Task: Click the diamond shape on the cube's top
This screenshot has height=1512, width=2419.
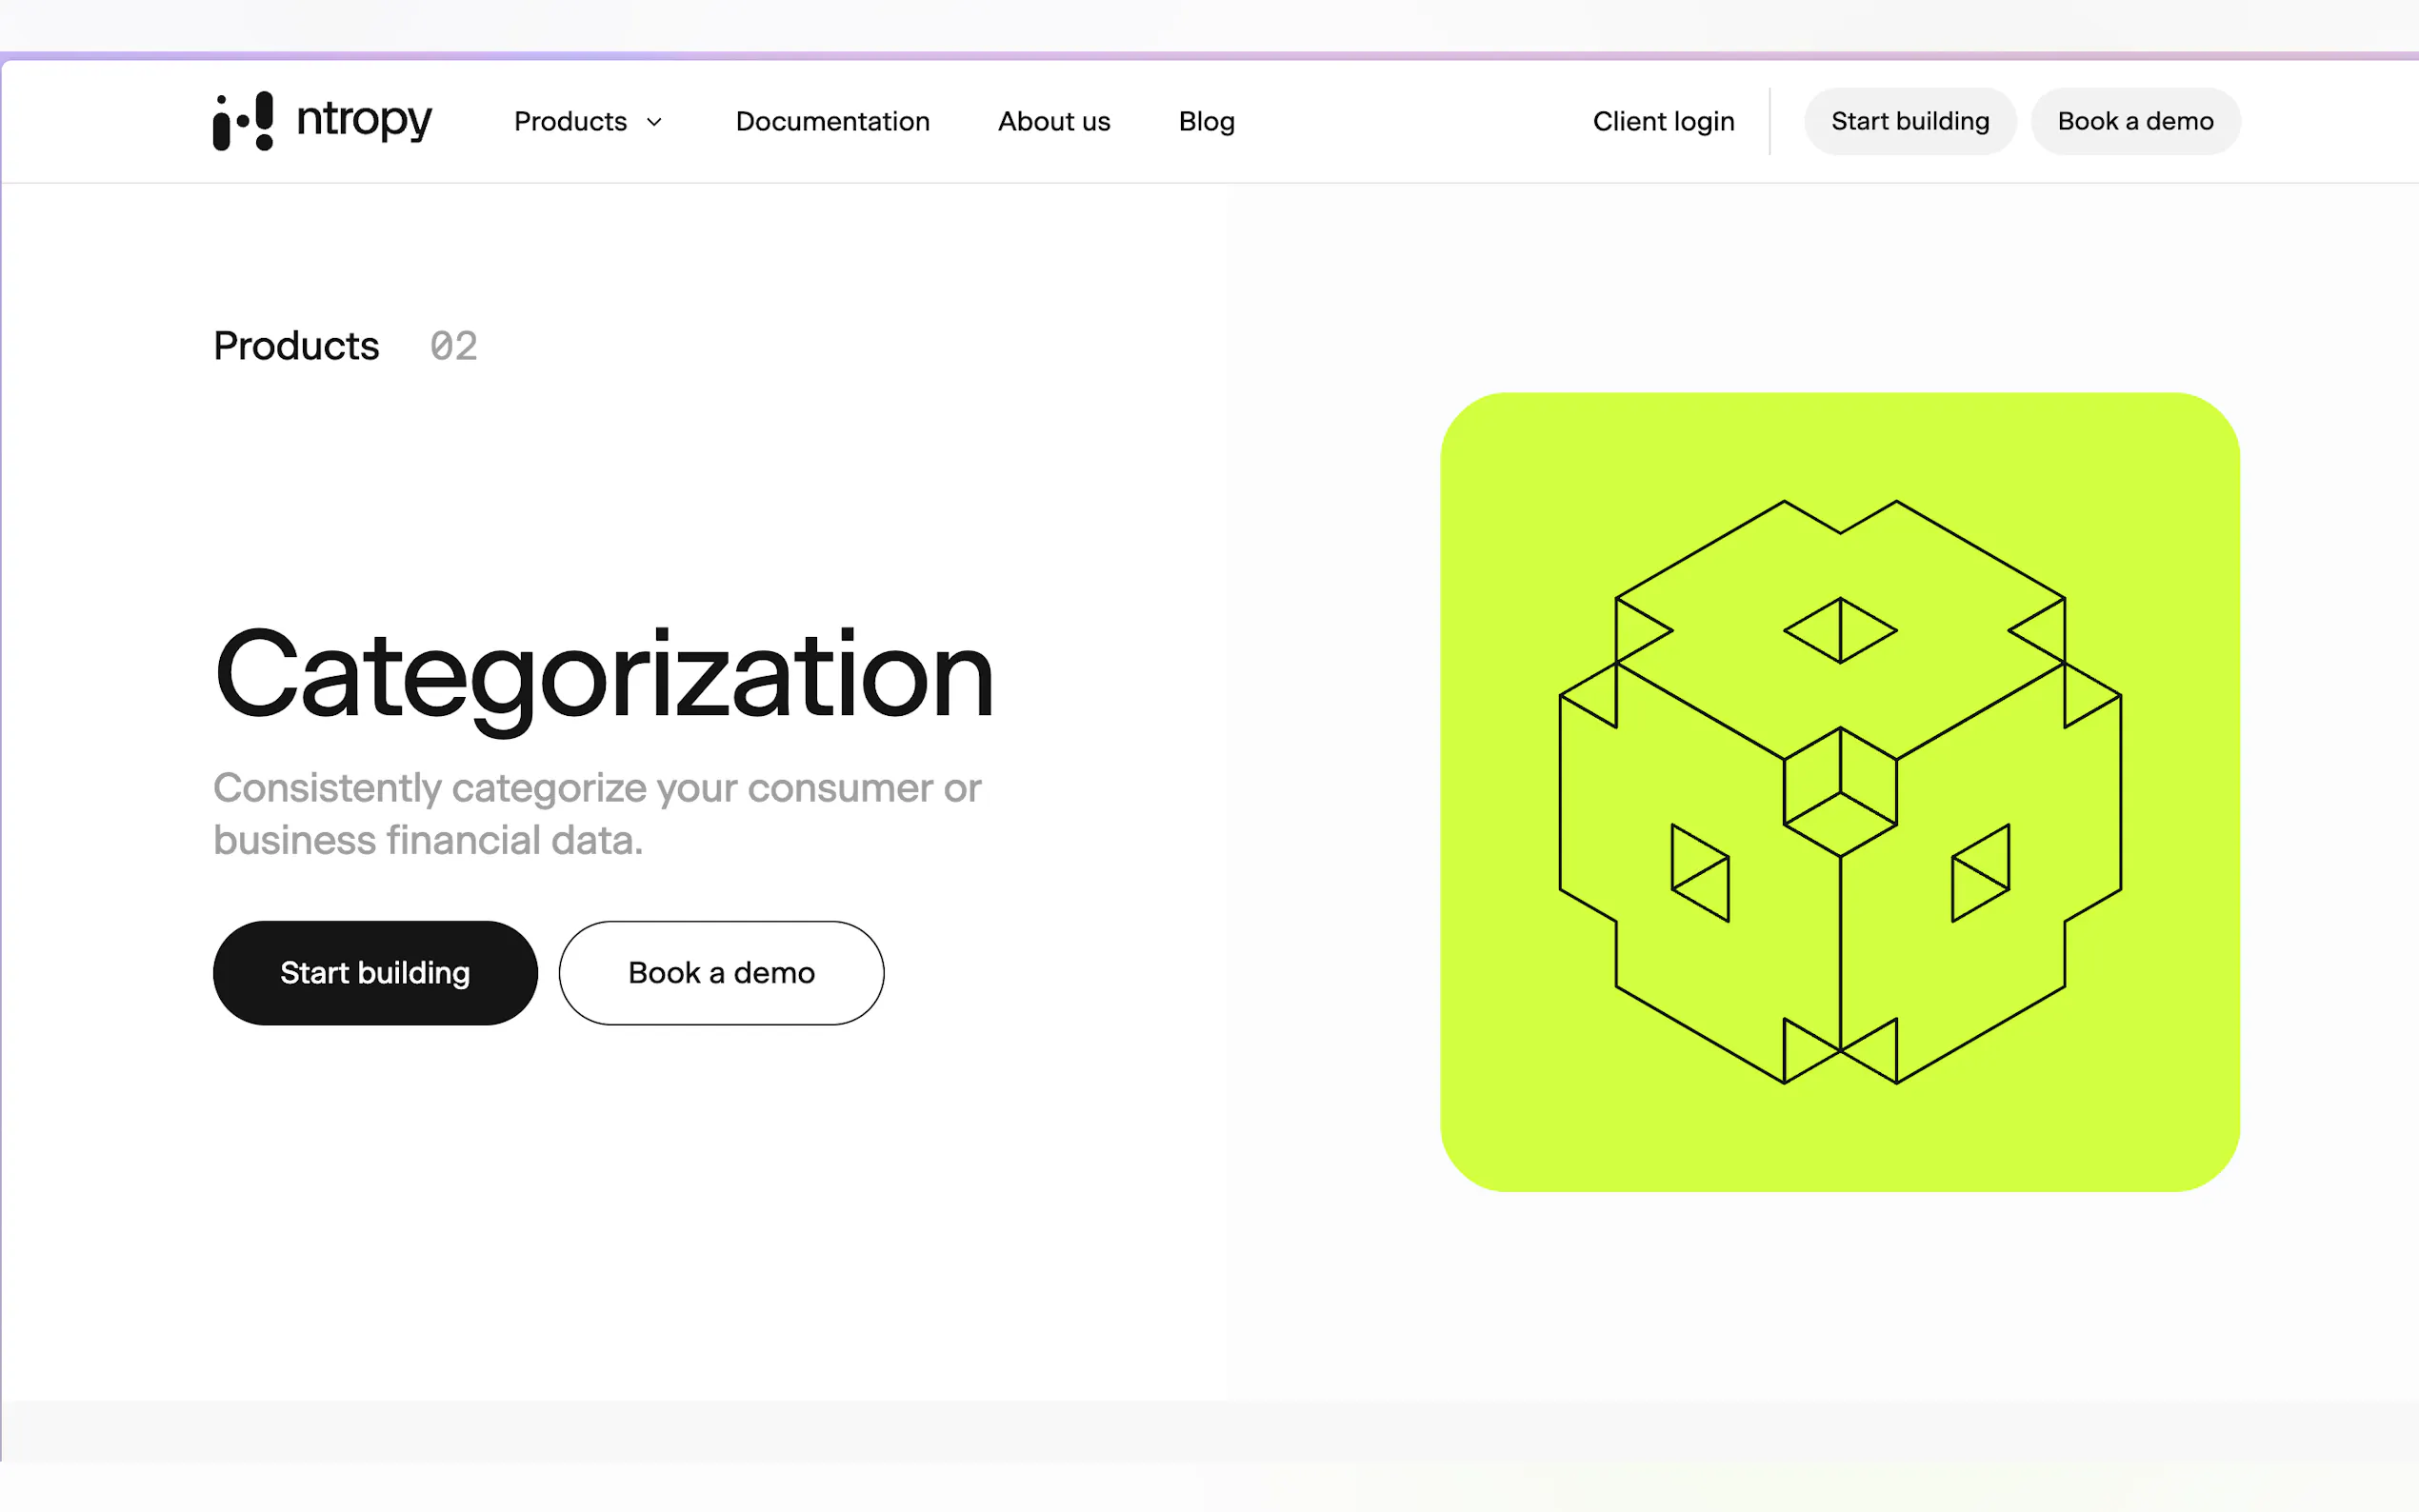Action: [1839, 630]
